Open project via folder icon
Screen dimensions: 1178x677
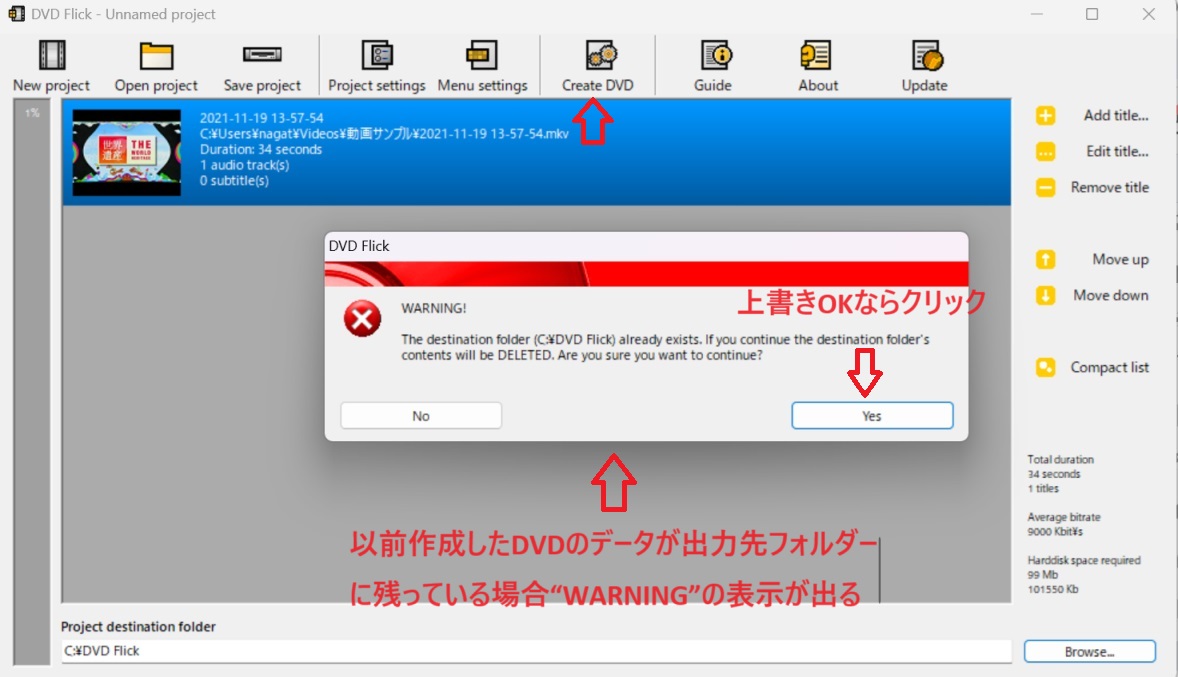pos(156,56)
